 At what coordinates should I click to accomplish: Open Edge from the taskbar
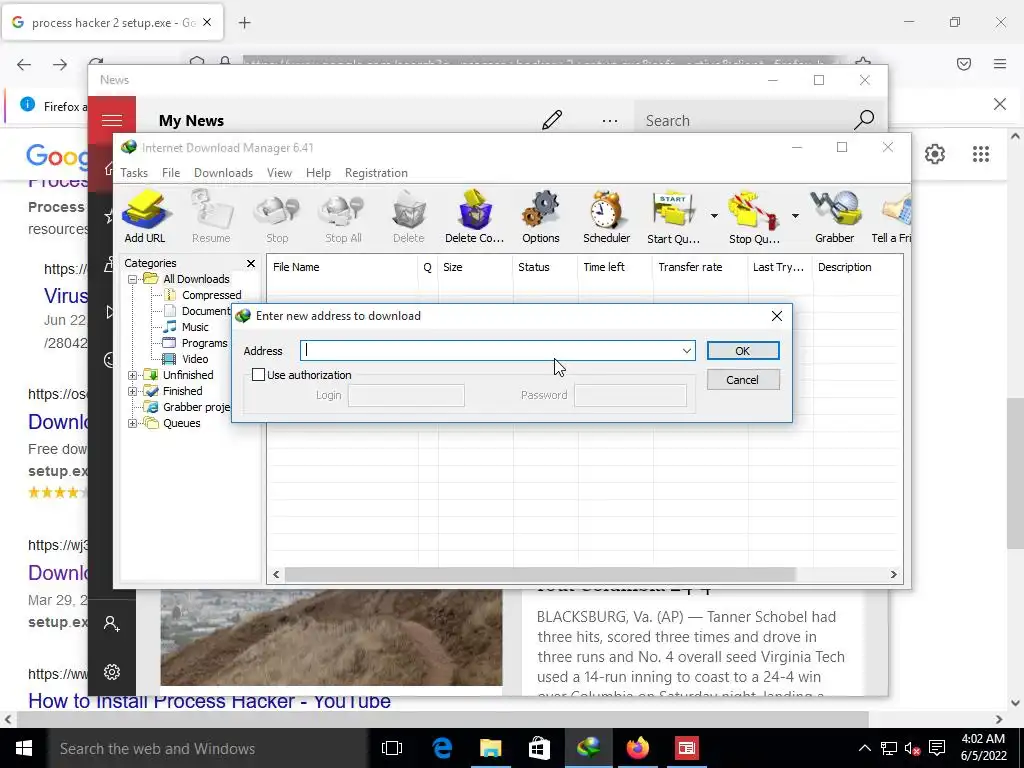[442, 748]
